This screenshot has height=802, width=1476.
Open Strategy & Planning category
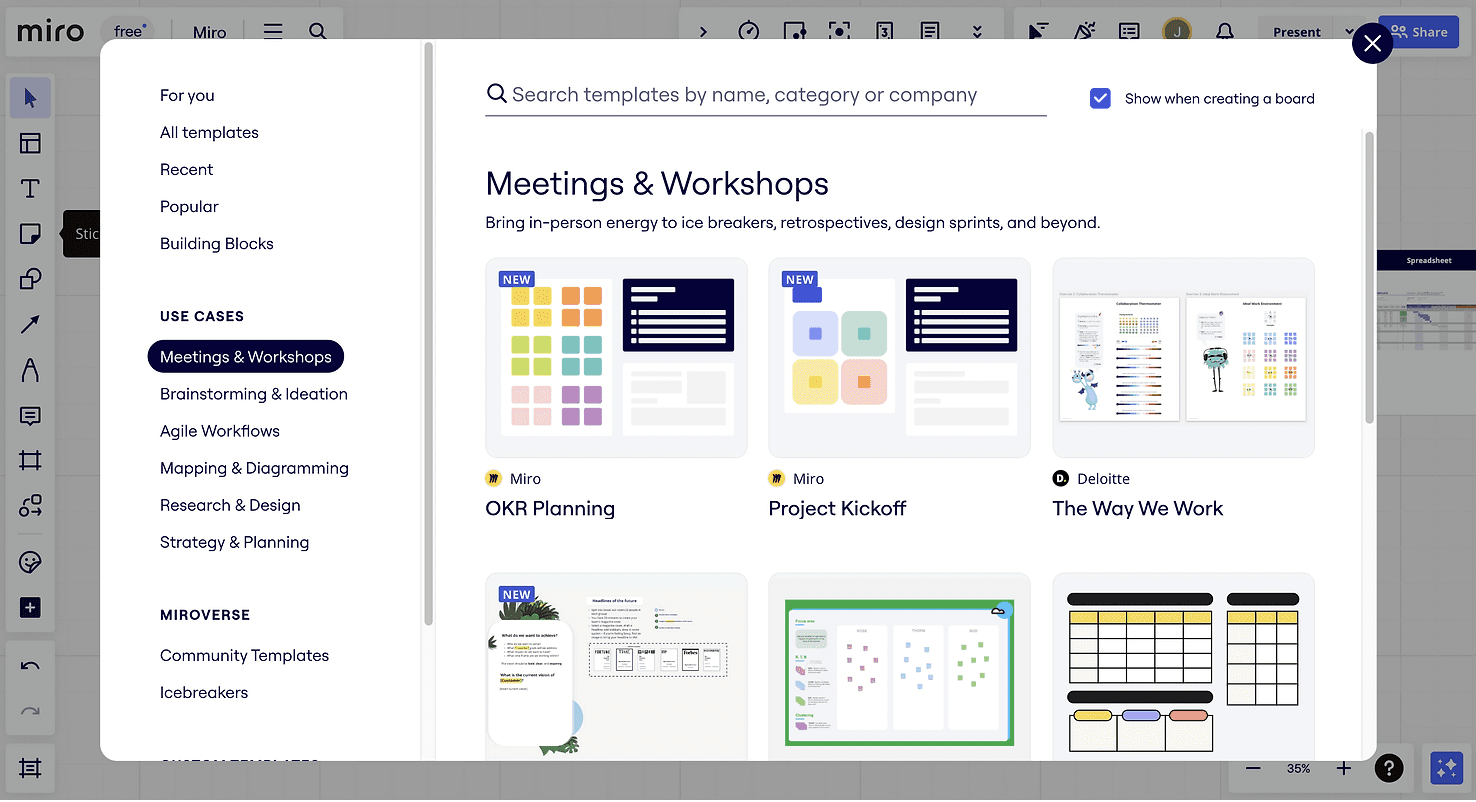(234, 542)
